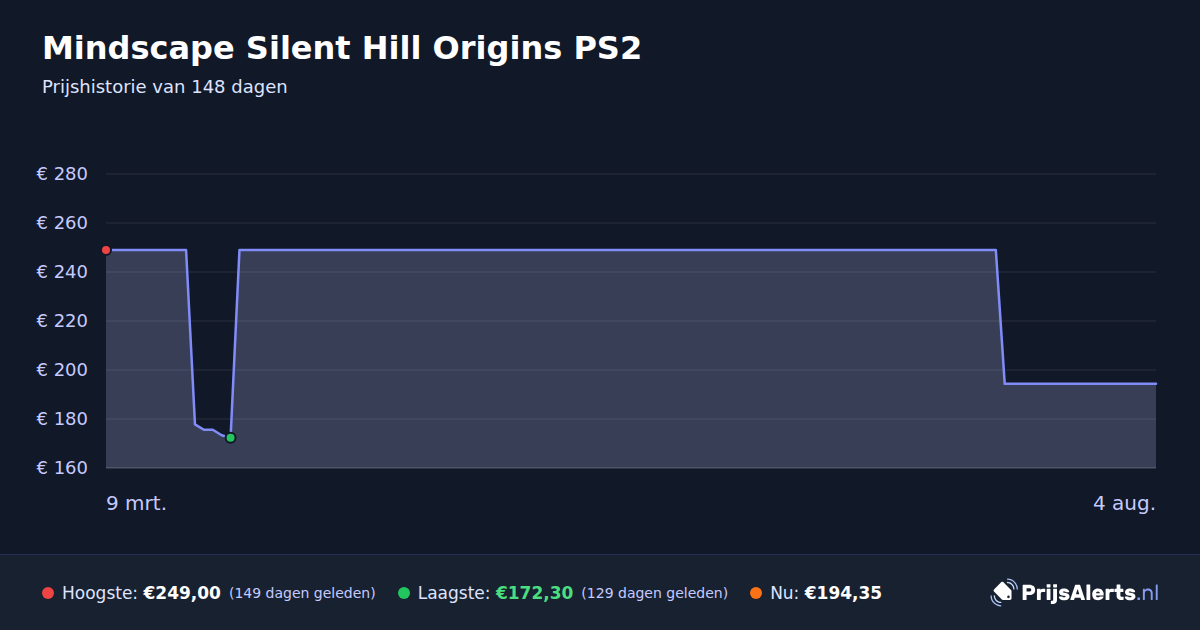
Task: Click the 149 dagen geleden text
Action: [302, 593]
